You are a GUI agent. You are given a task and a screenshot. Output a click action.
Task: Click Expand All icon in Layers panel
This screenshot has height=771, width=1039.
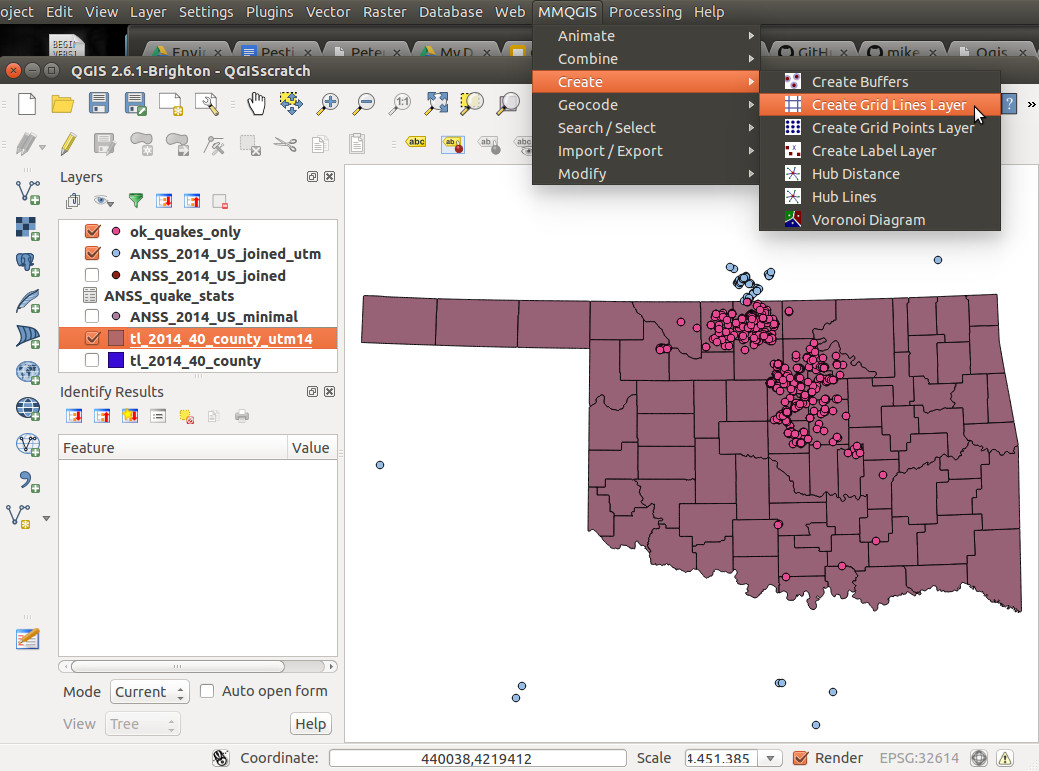(x=164, y=201)
